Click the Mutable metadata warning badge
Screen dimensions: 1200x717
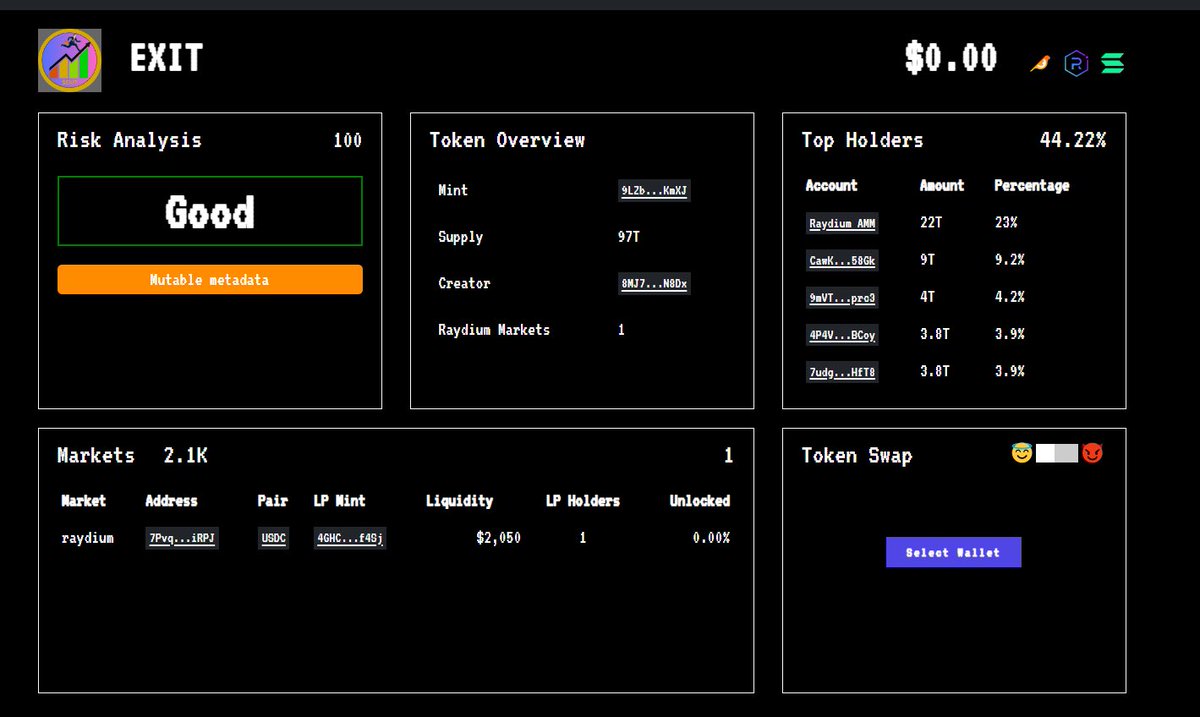[x=210, y=280]
